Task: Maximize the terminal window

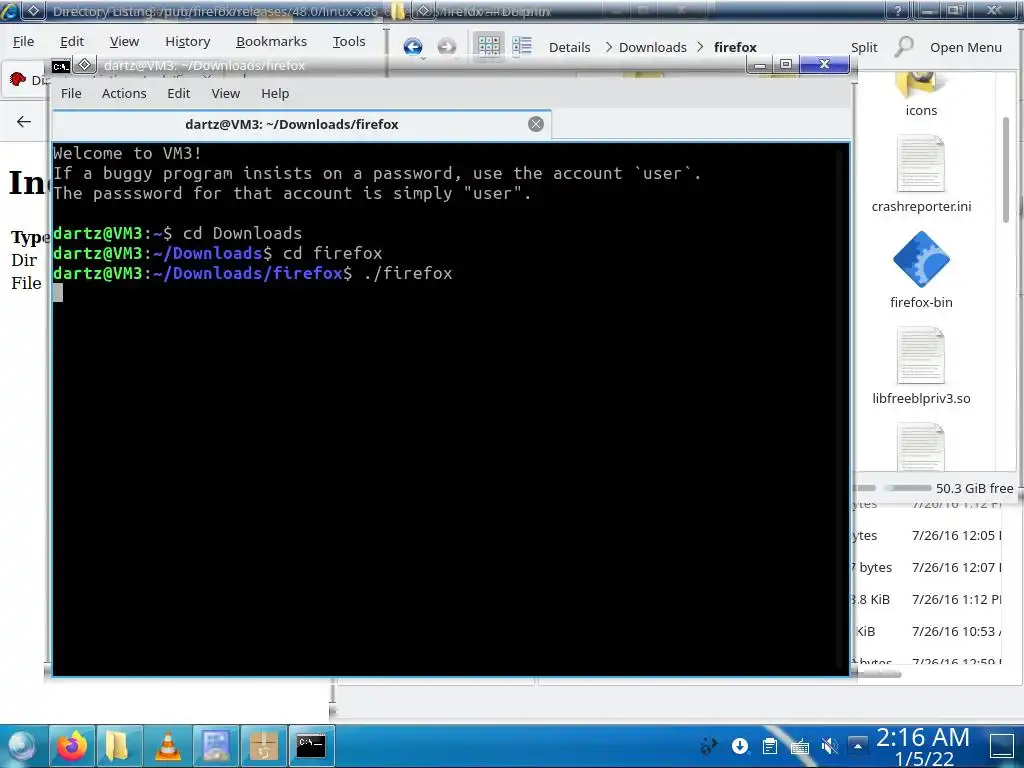Action: 786,64
